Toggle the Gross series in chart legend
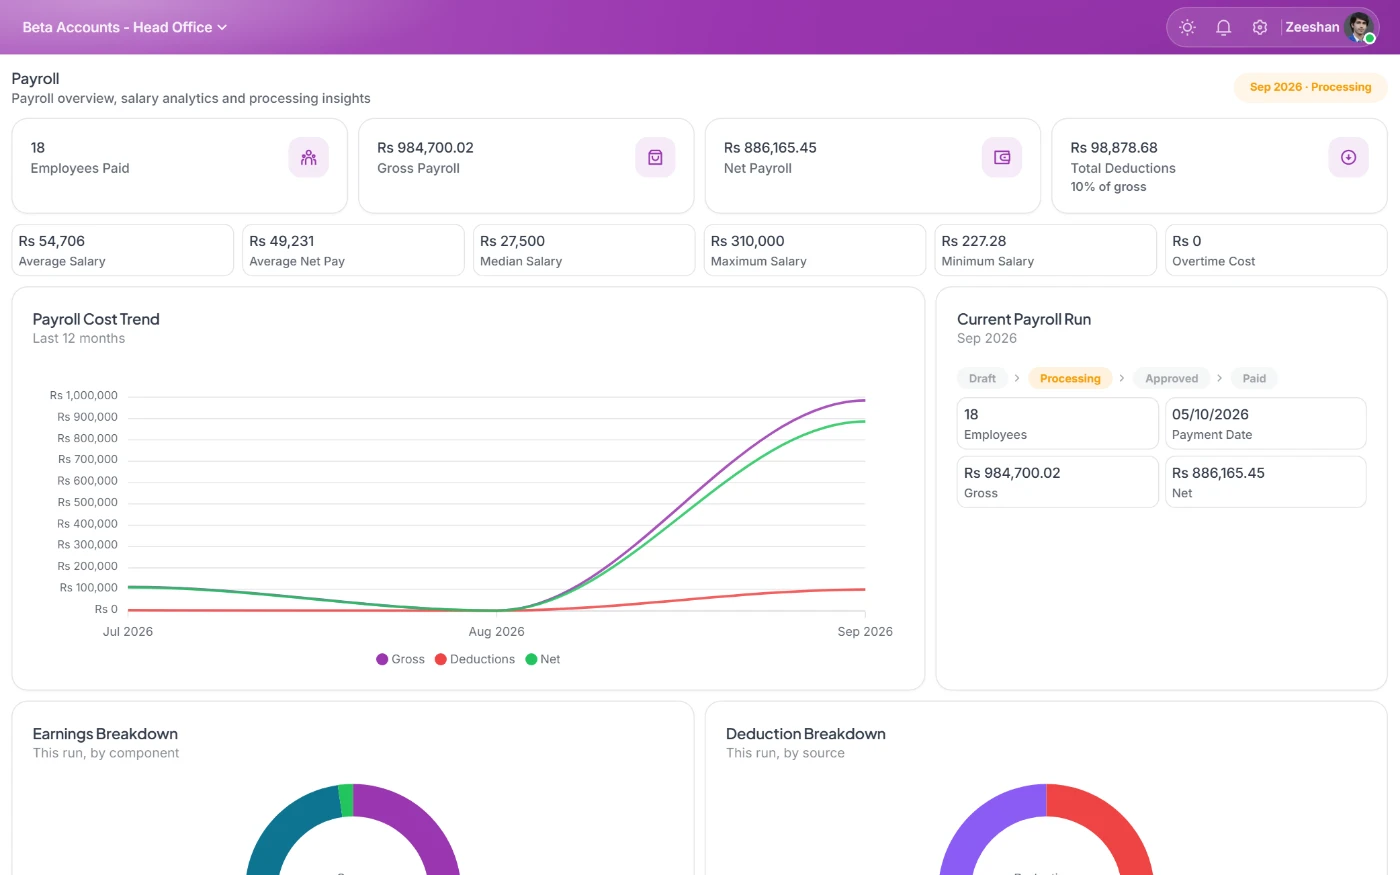This screenshot has height=875, width=1400. [400, 659]
